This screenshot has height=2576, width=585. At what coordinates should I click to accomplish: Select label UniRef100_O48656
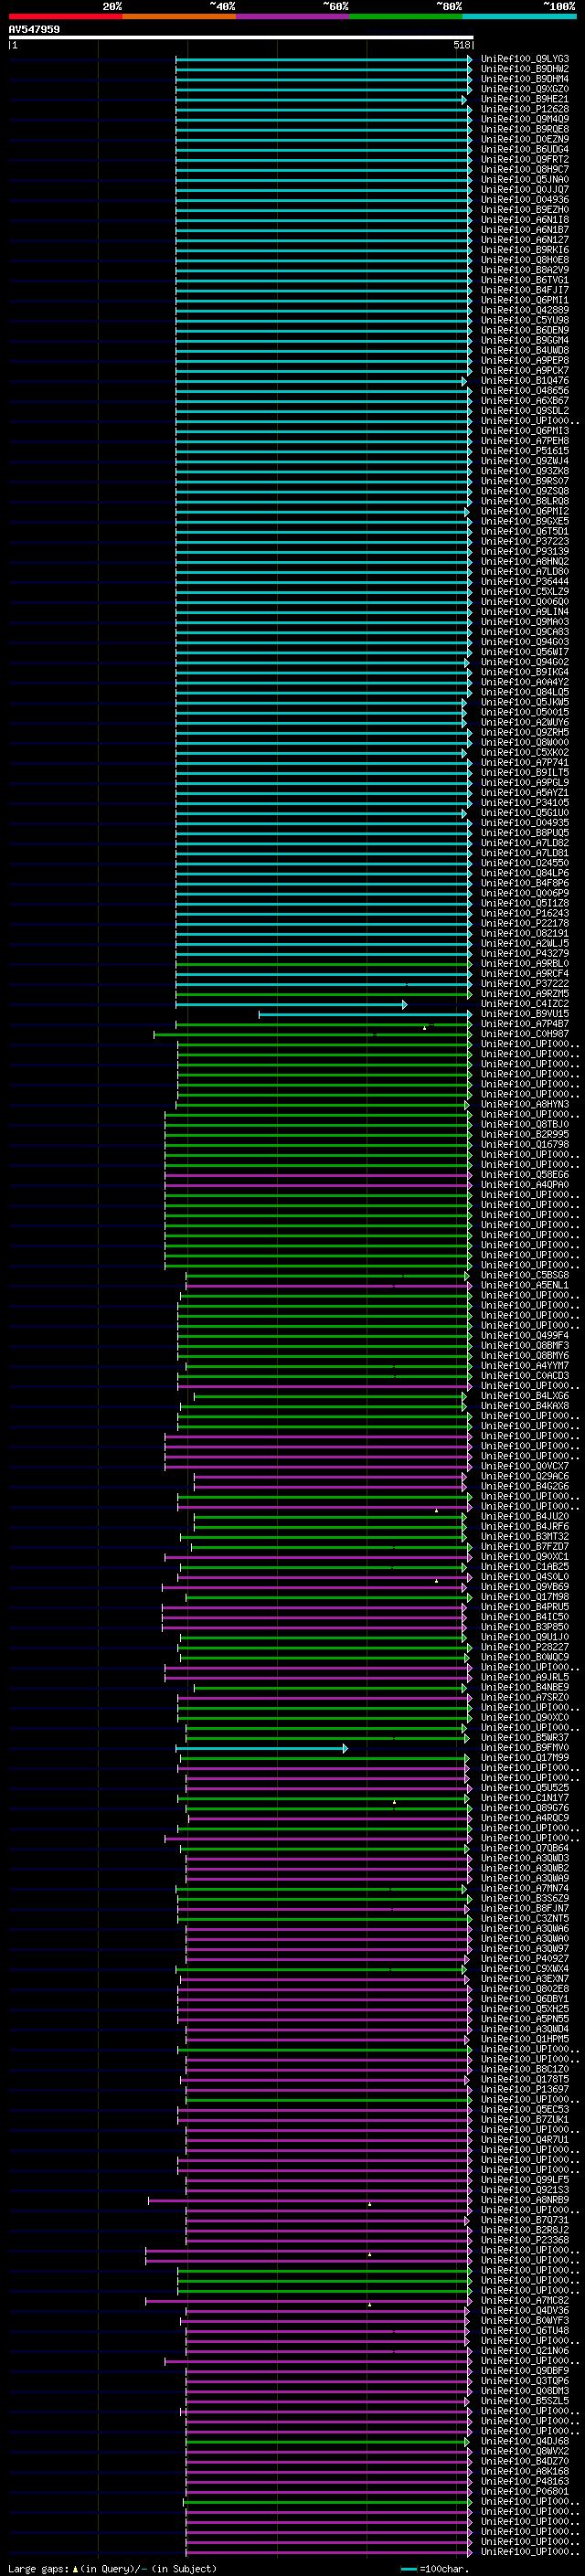pos(525,390)
